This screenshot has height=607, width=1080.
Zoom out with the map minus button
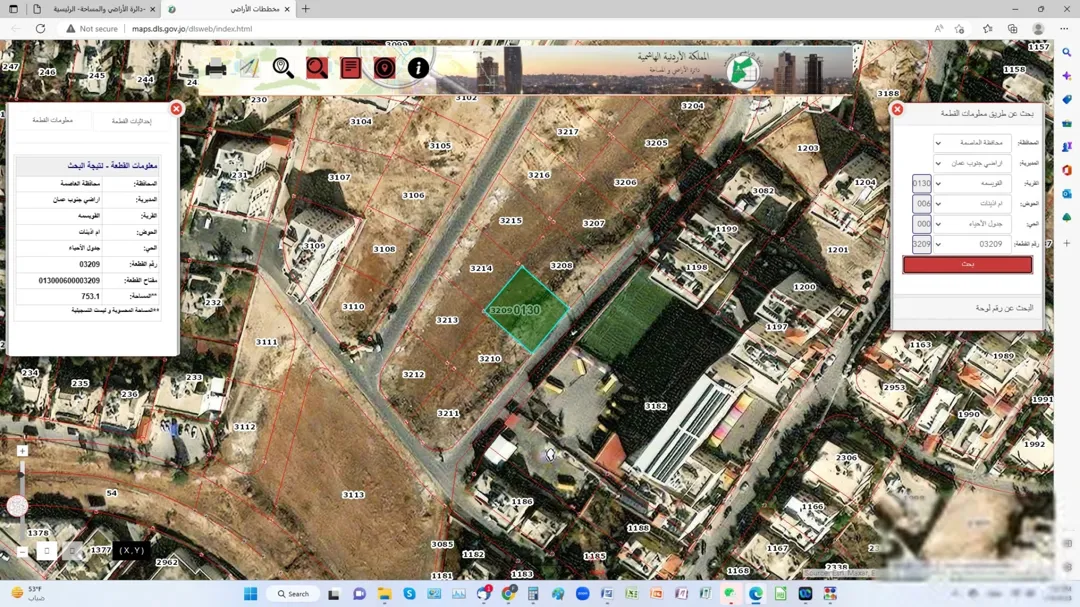tap(22, 552)
